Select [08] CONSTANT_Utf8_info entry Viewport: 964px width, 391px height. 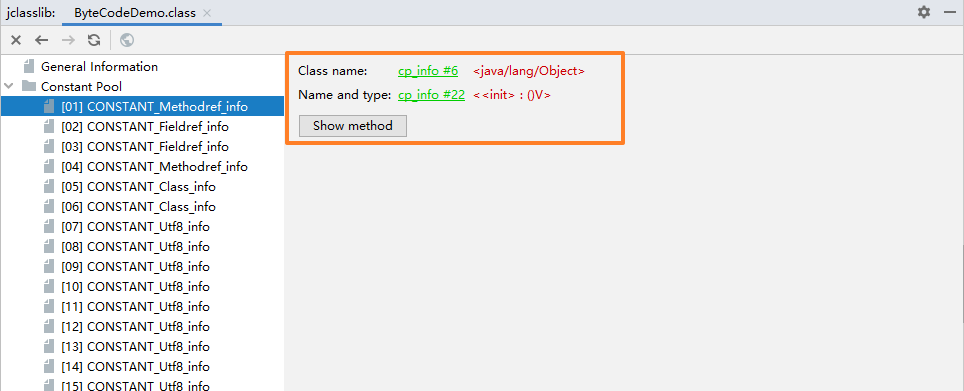135,247
